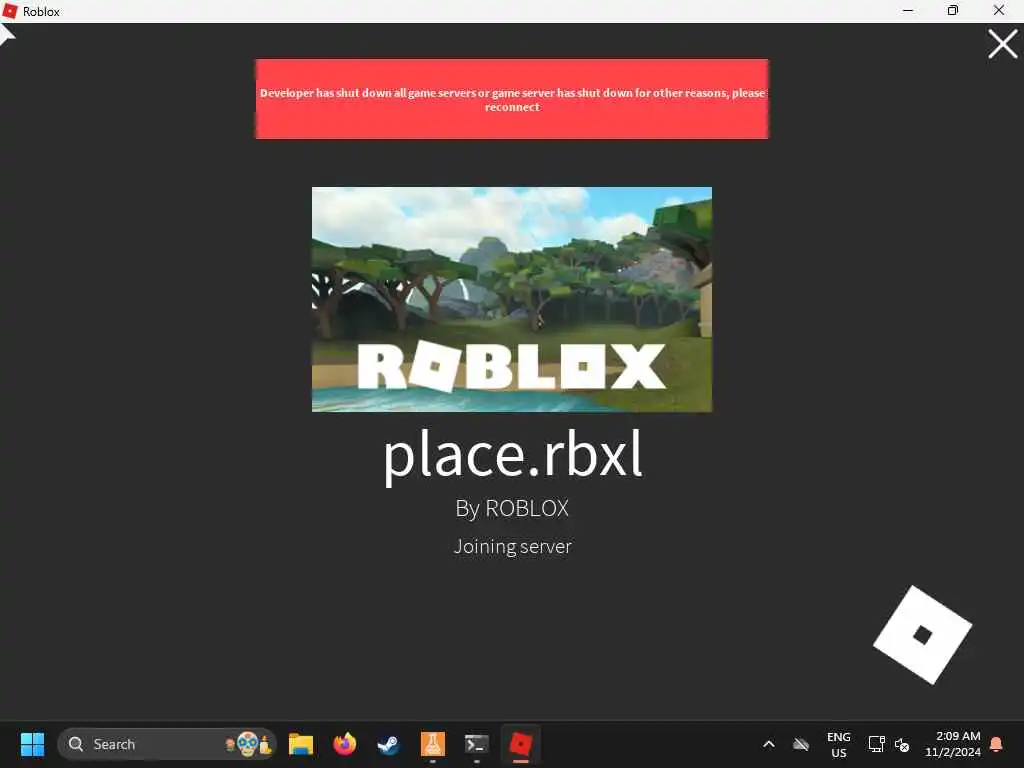Close the Roblox loading screen with the X
1024x768 pixels.
pos(1002,44)
